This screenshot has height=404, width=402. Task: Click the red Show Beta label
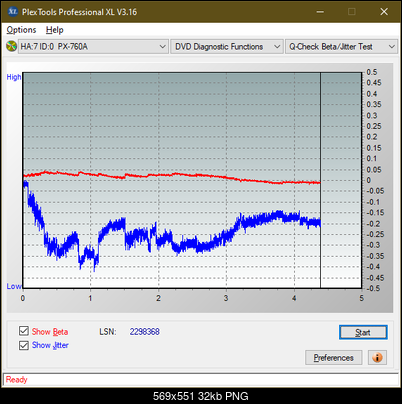(50, 332)
